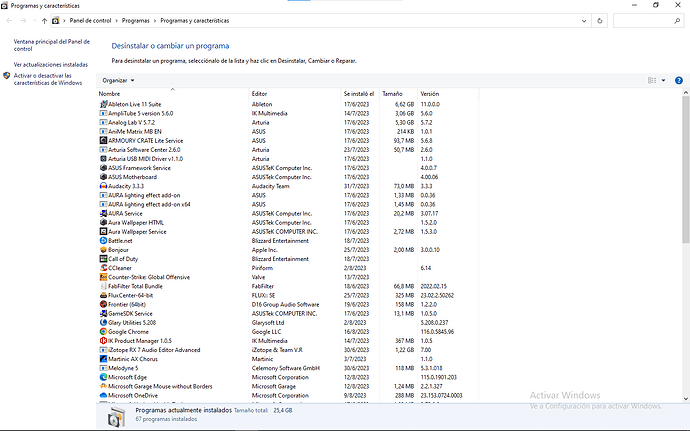Viewport: 690px width, 431px height.
Task: Click the Microsoft Garage Mouse without Borders icon
Action: pyautogui.click(x=103, y=387)
